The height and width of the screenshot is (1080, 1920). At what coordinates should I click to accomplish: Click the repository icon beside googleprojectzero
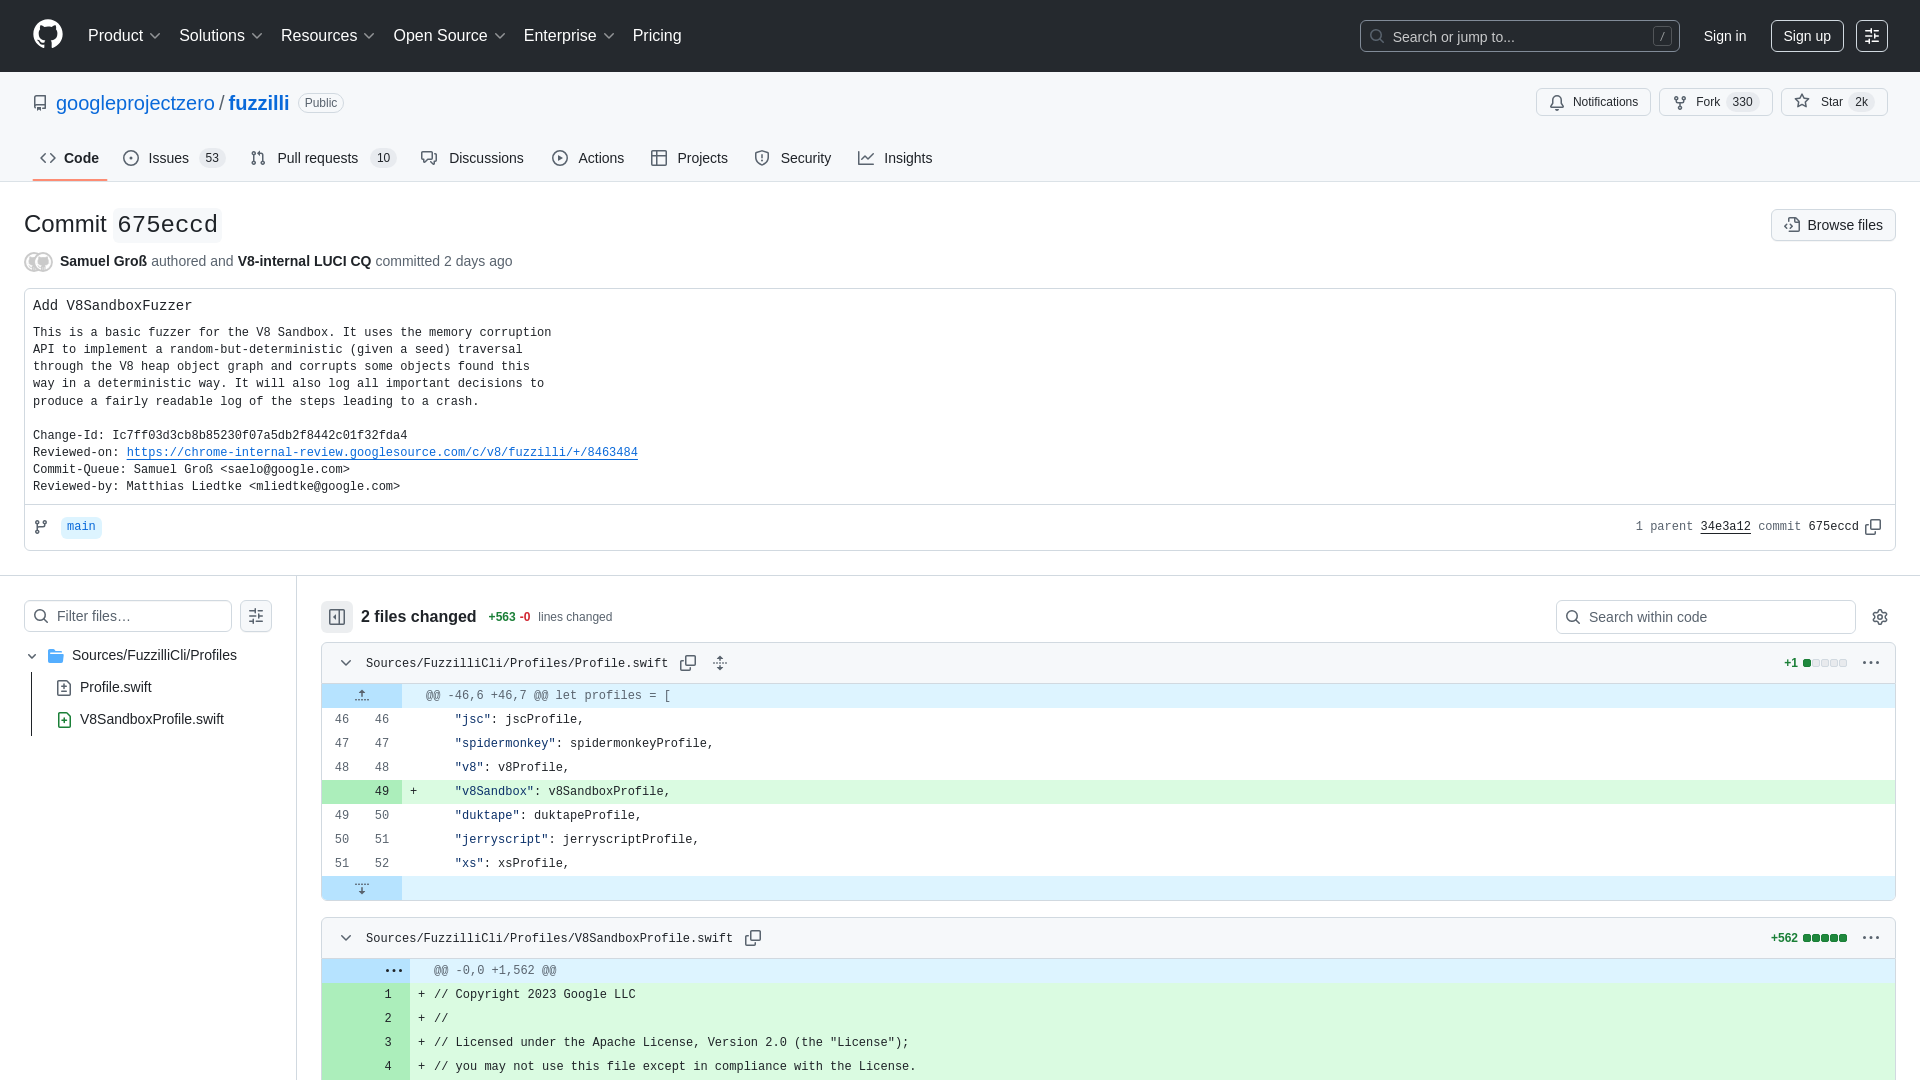[40, 103]
